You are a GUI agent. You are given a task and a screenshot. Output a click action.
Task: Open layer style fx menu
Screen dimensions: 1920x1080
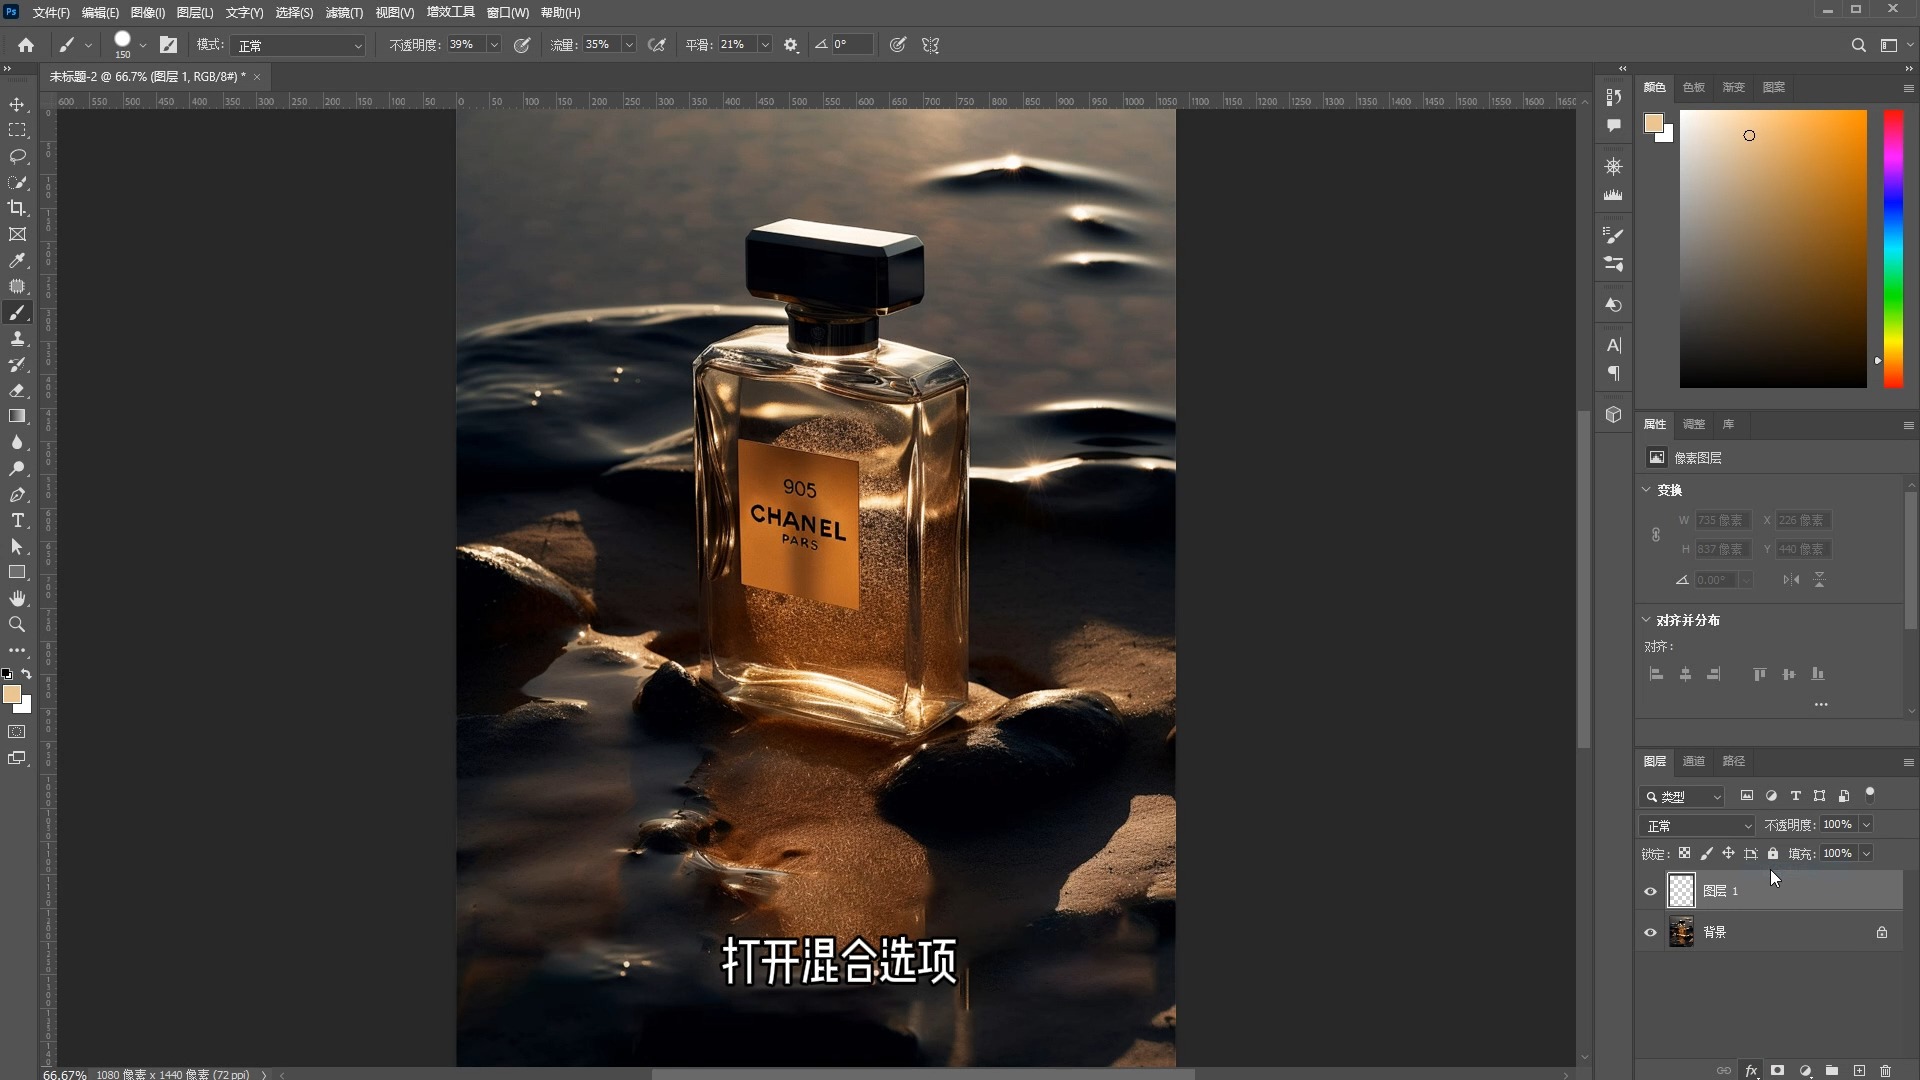tap(1752, 1070)
